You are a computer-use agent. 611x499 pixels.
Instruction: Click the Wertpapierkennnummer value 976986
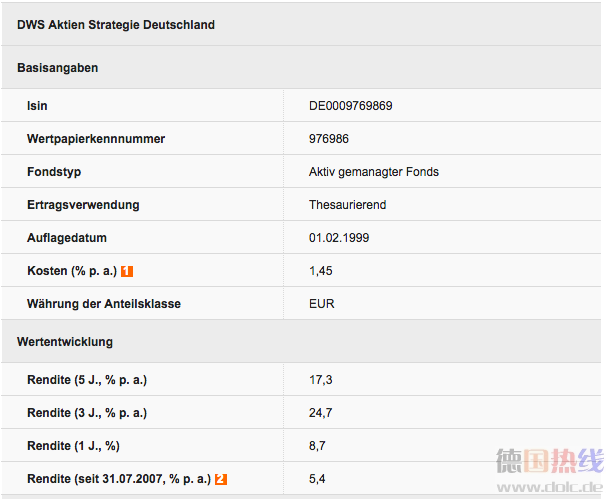pyautogui.click(x=329, y=139)
